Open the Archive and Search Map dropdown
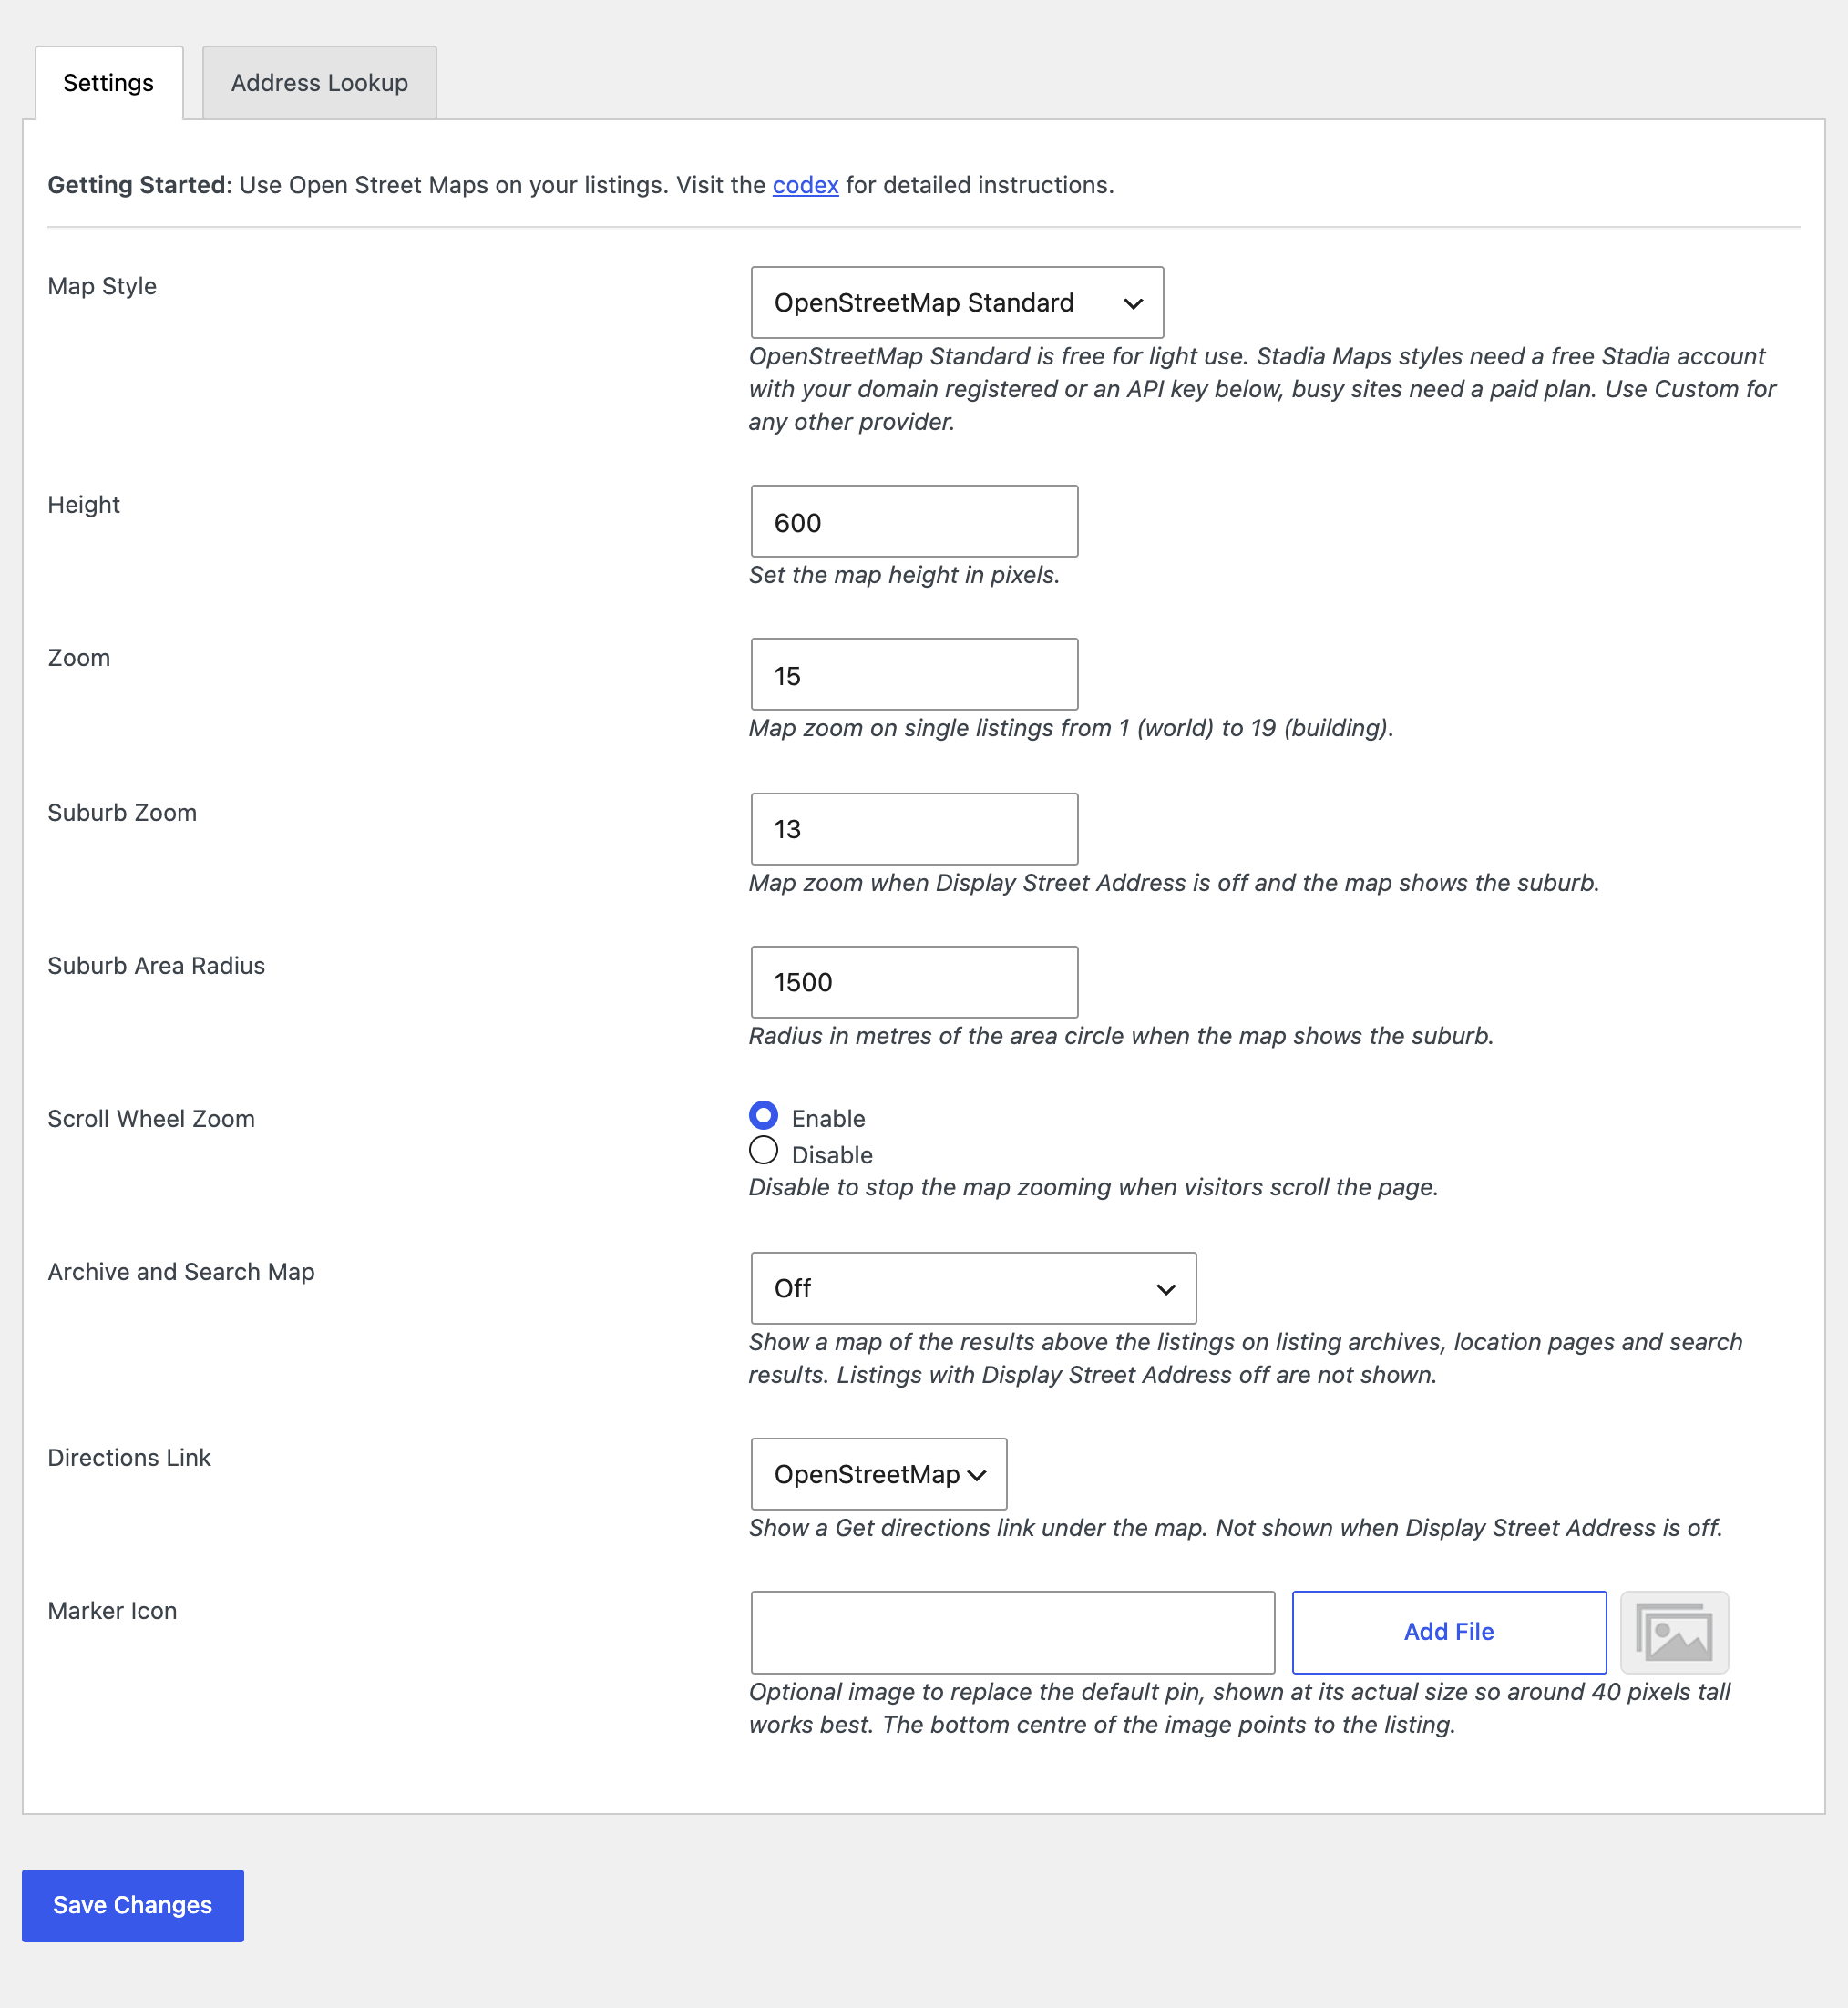This screenshot has width=1848, height=2008. (973, 1288)
